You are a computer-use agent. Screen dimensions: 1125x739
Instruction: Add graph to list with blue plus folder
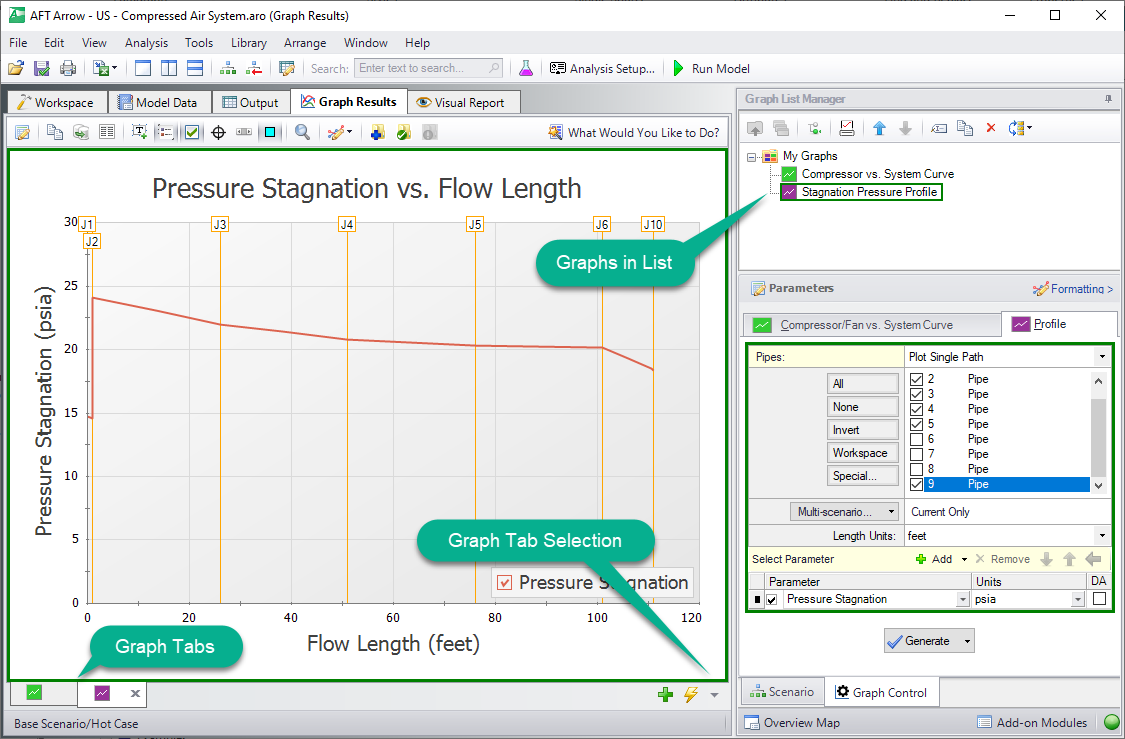click(377, 132)
